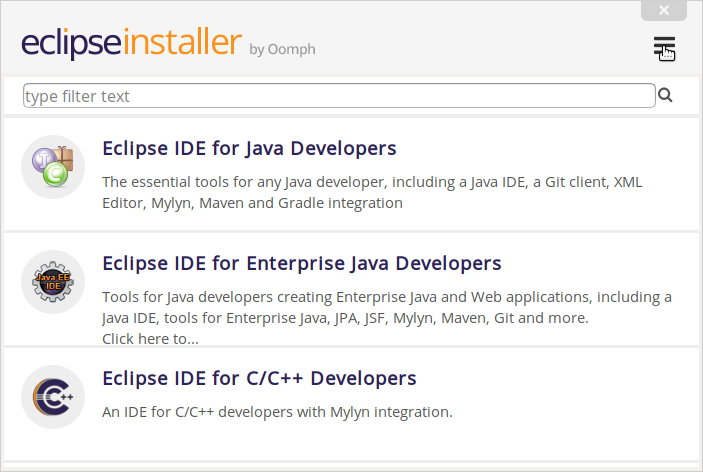Expand description via 'Click here to...' link
703x472 pixels.
[150, 339]
